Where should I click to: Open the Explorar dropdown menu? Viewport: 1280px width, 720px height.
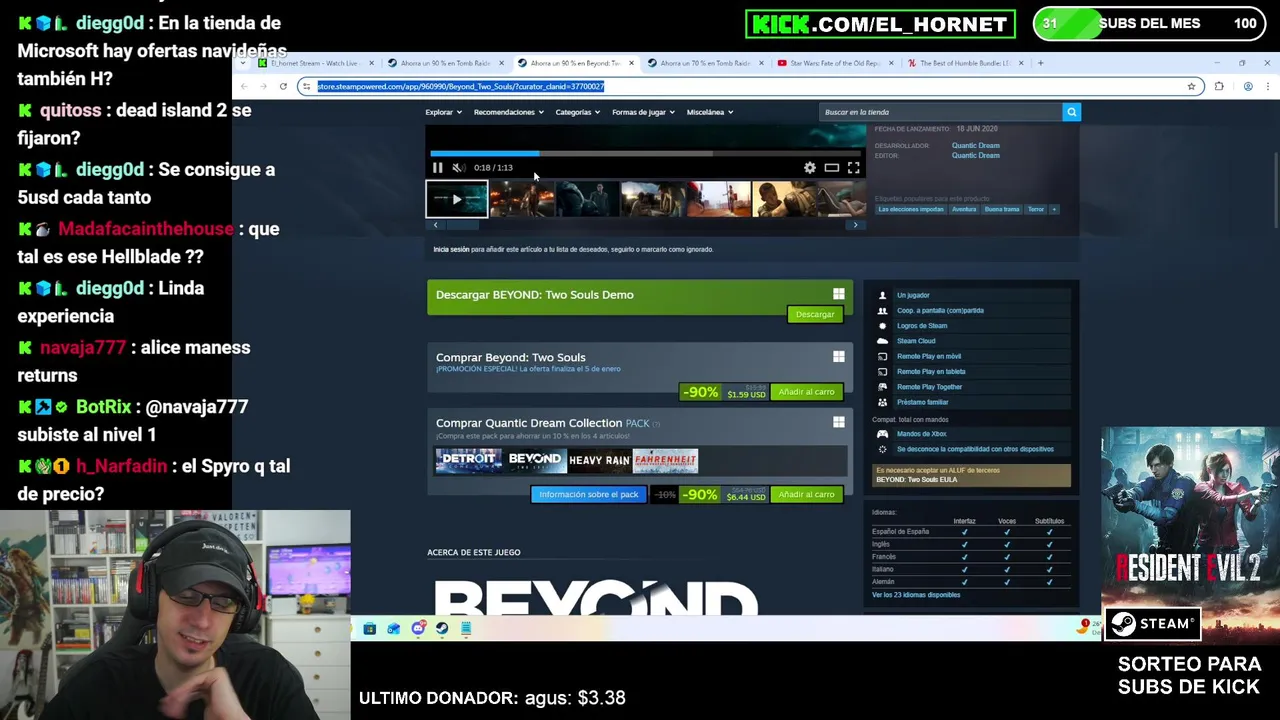coord(443,112)
